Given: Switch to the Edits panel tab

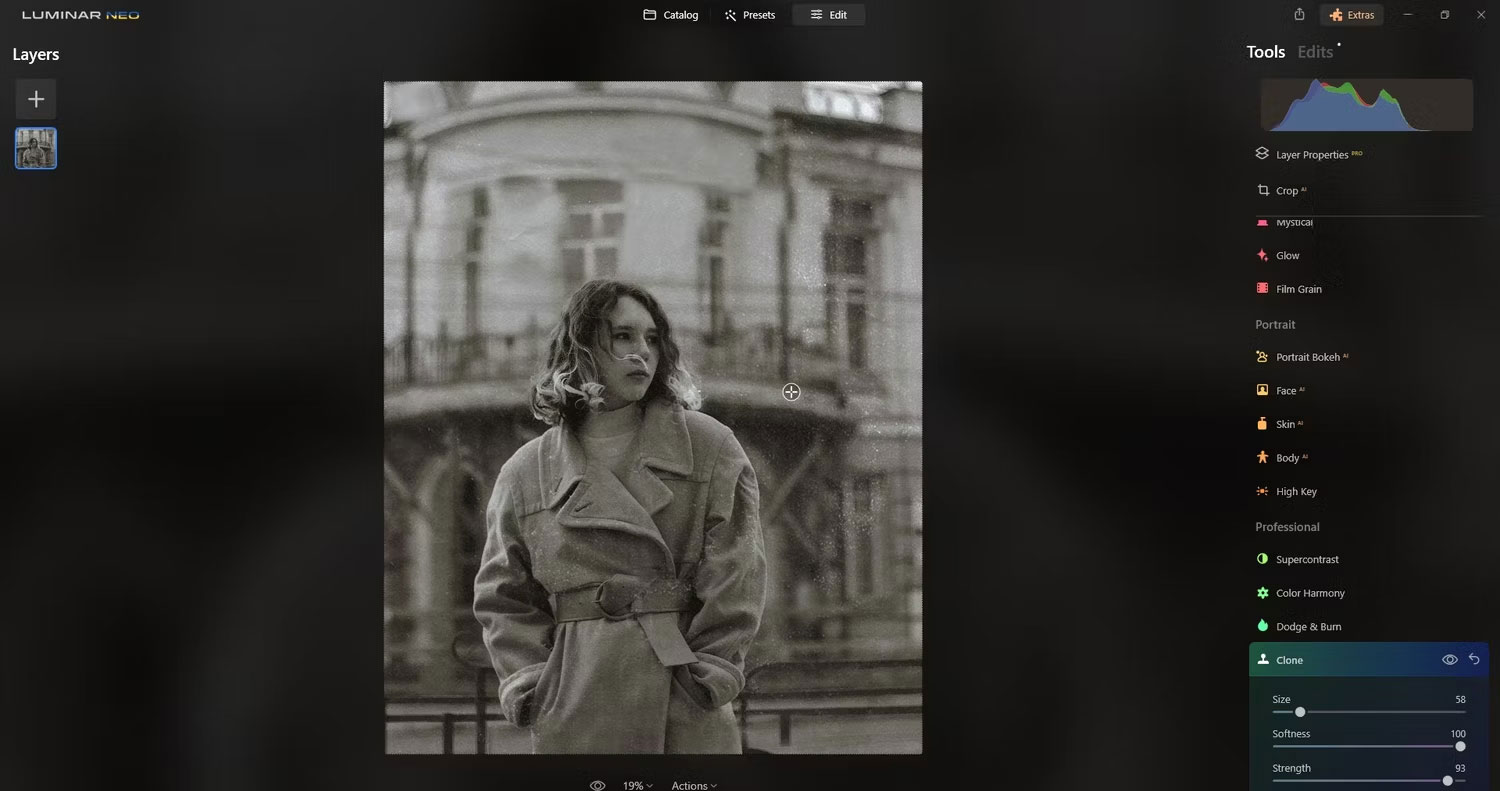Looking at the screenshot, I should pos(1315,52).
